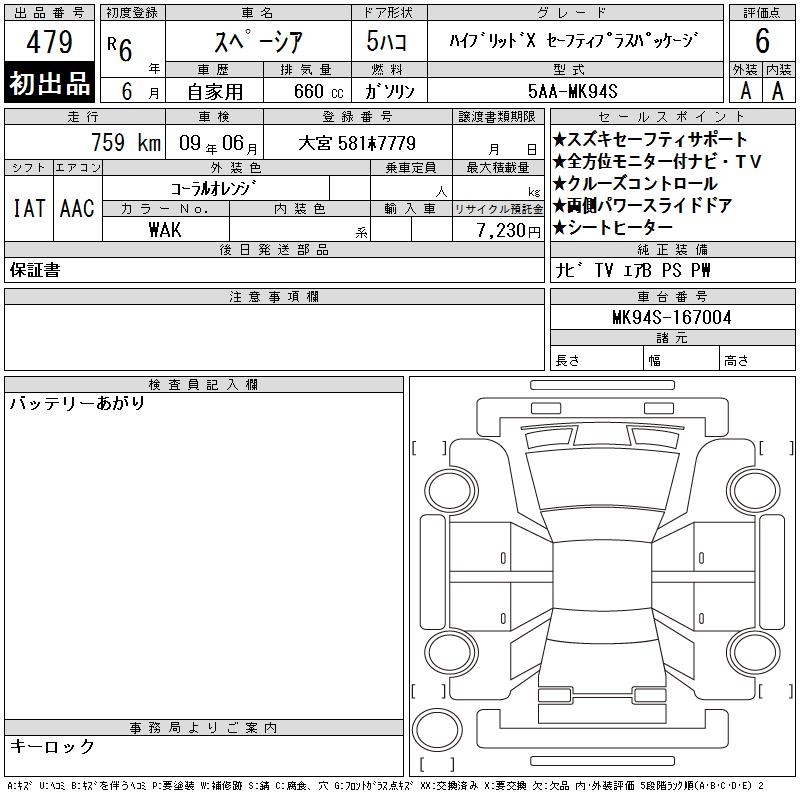Select the displacement 660 cc

point(318,91)
